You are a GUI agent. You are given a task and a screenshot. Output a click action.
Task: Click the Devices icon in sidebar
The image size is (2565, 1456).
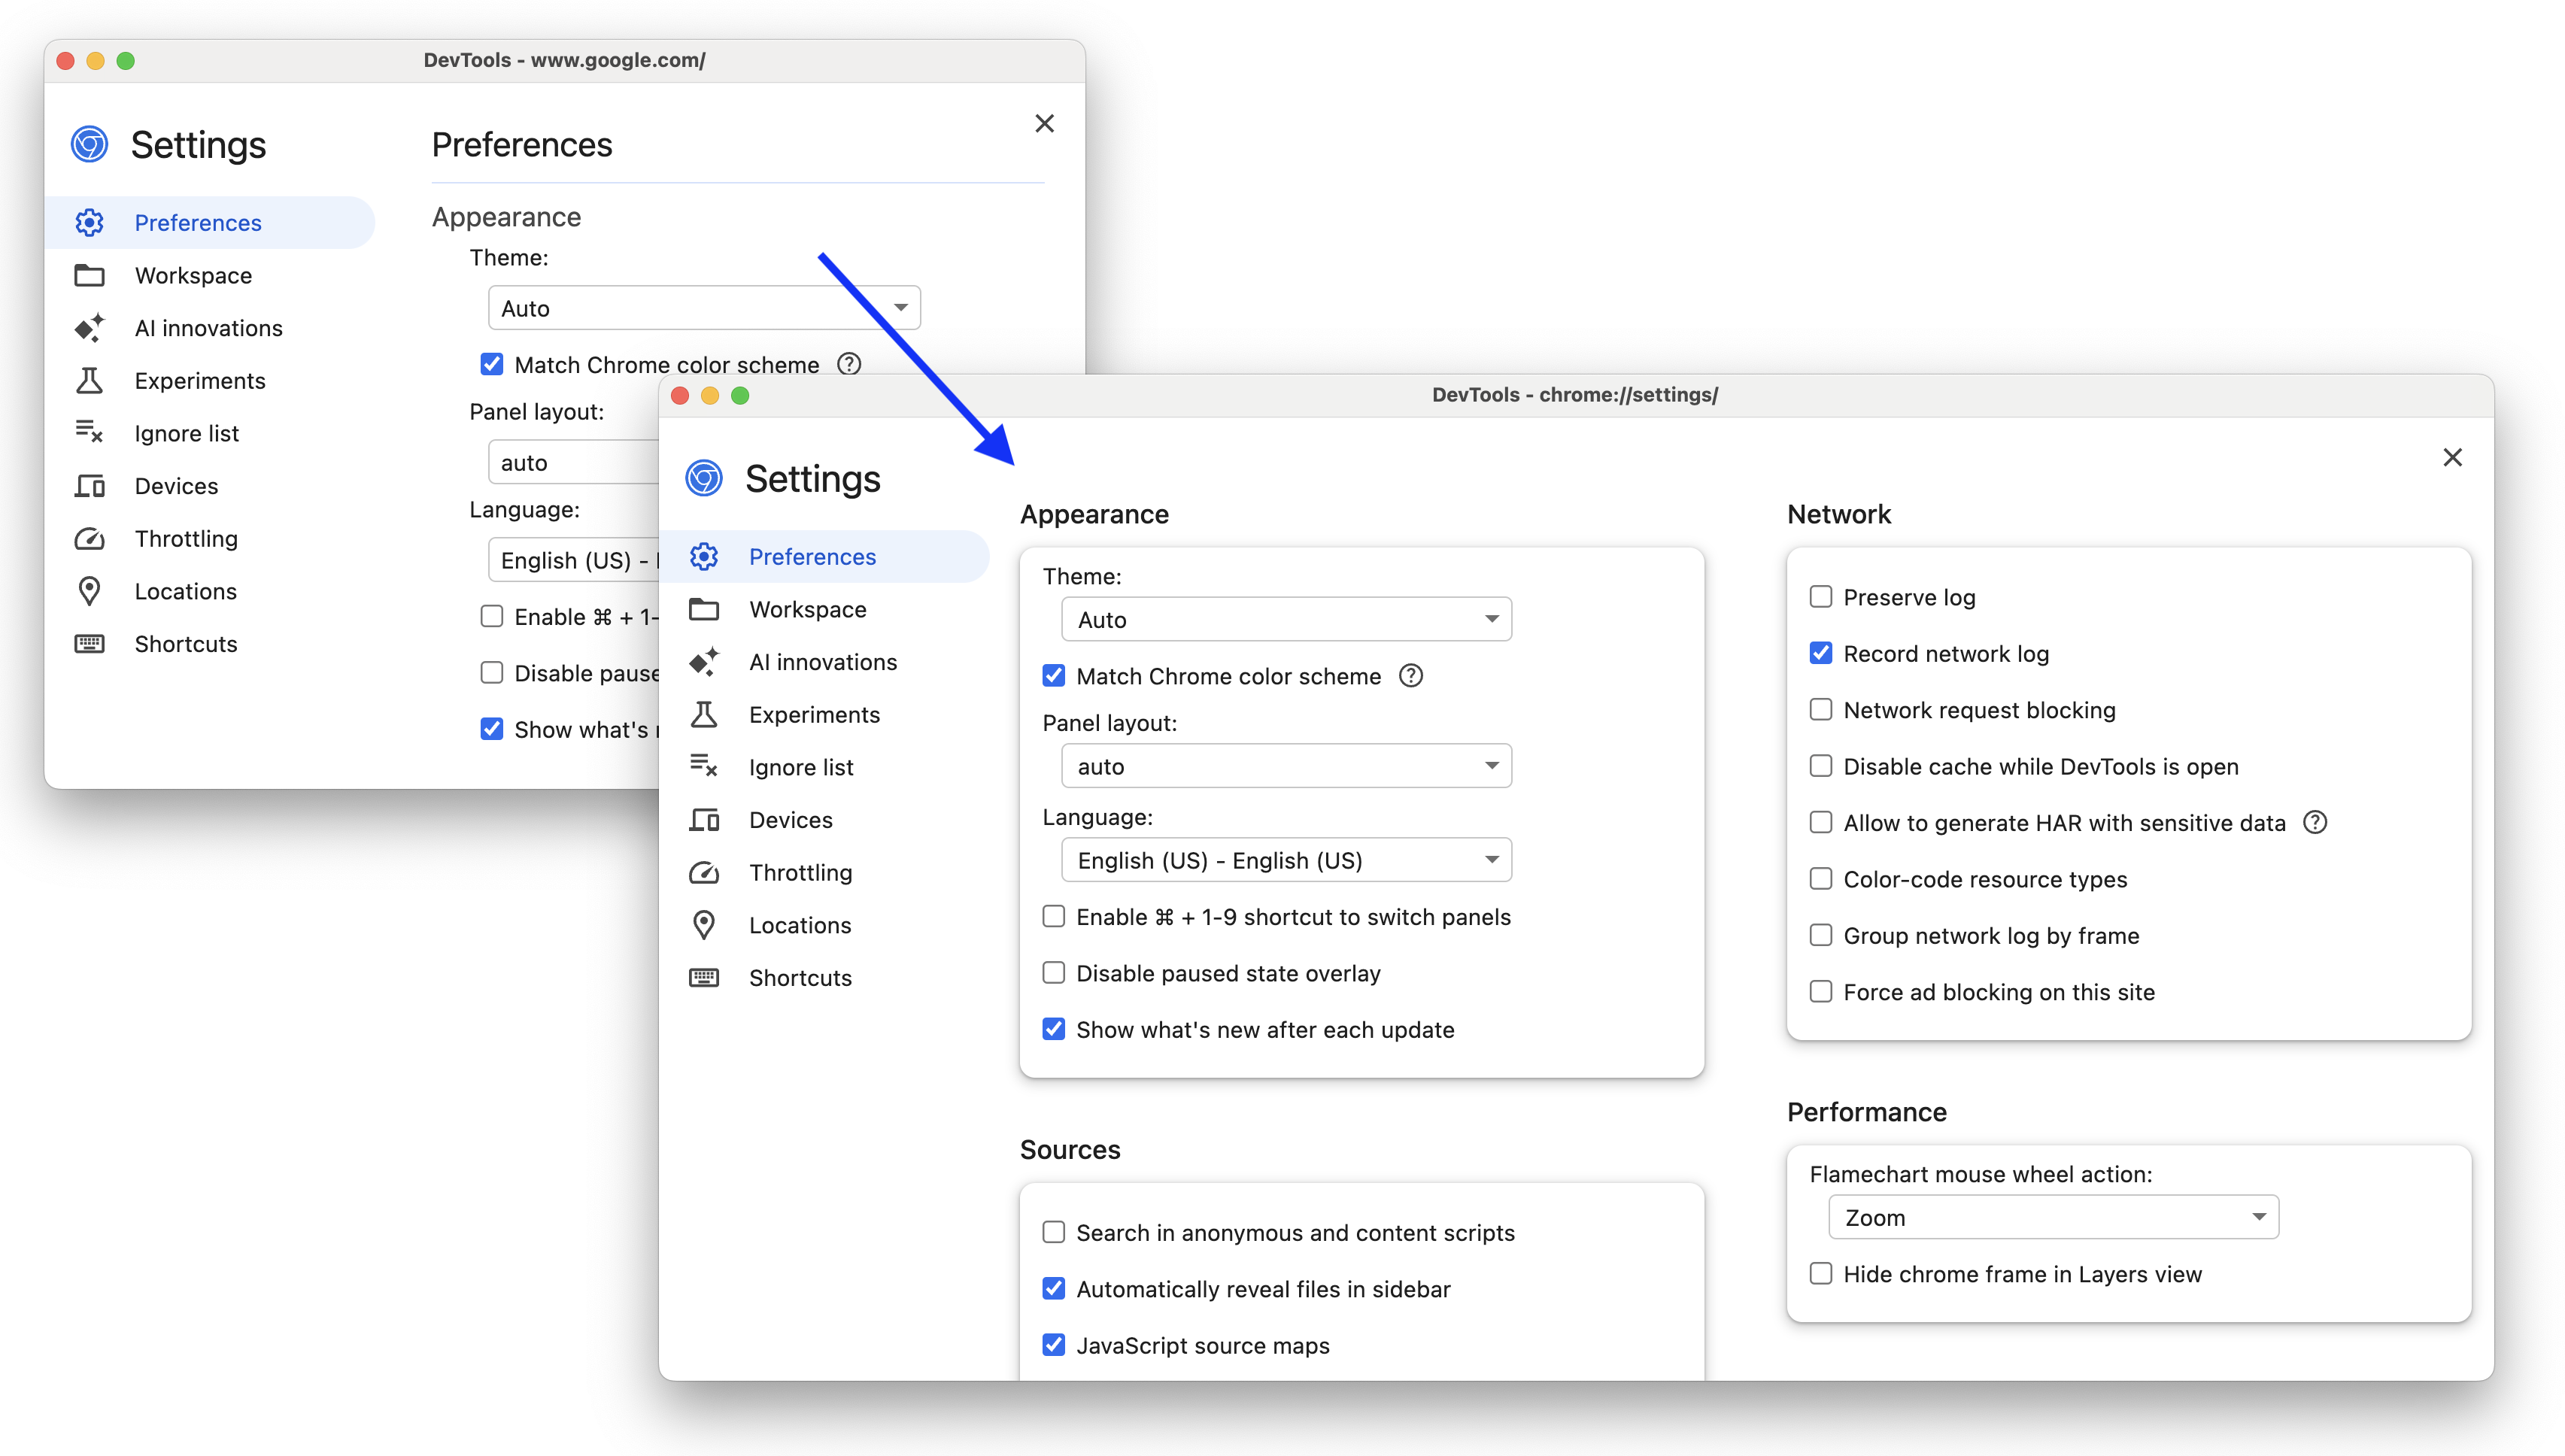703,819
